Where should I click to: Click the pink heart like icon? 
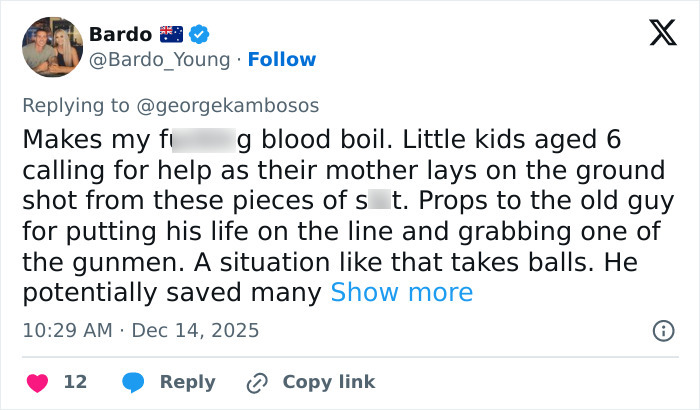(x=36, y=382)
